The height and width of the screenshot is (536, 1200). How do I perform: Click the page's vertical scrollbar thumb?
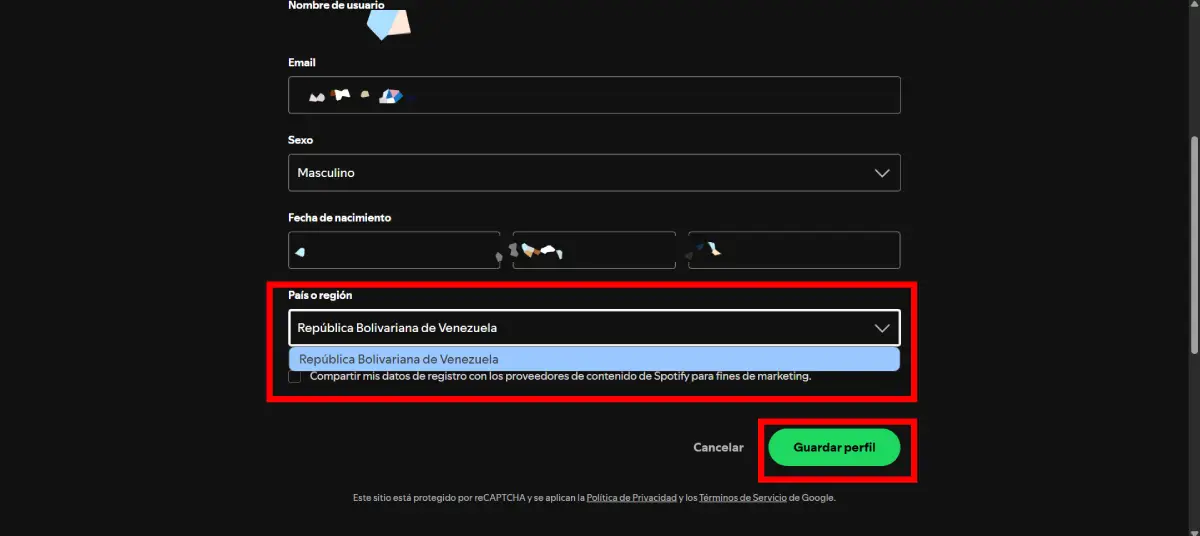[x=1193, y=245]
